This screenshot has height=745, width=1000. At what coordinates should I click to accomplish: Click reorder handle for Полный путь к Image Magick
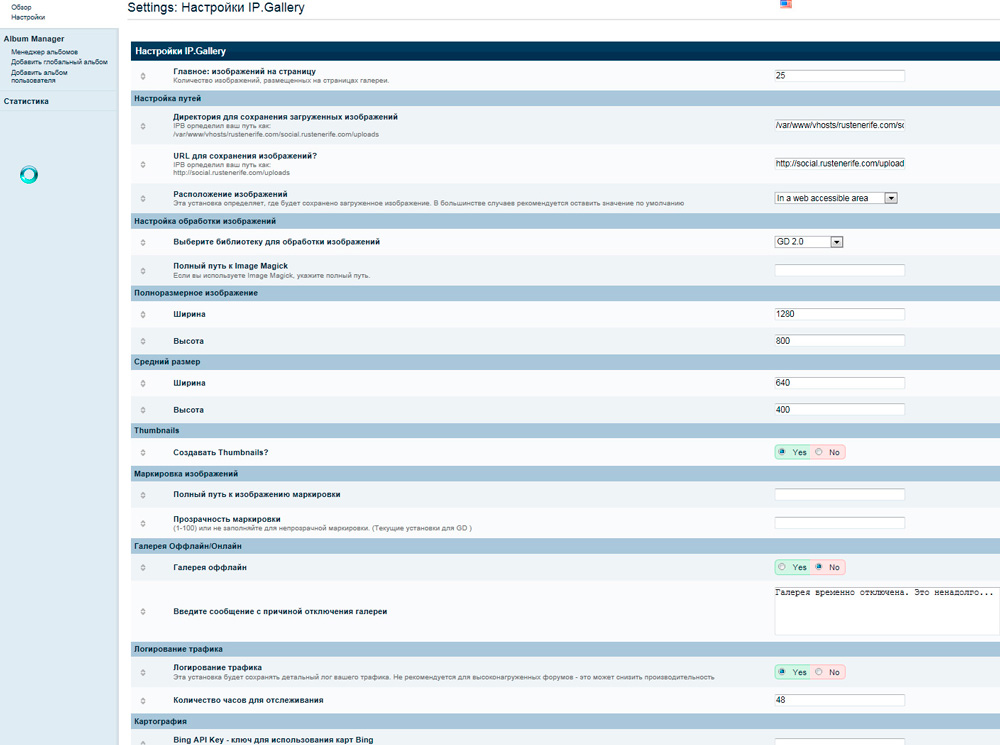click(x=142, y=270)
